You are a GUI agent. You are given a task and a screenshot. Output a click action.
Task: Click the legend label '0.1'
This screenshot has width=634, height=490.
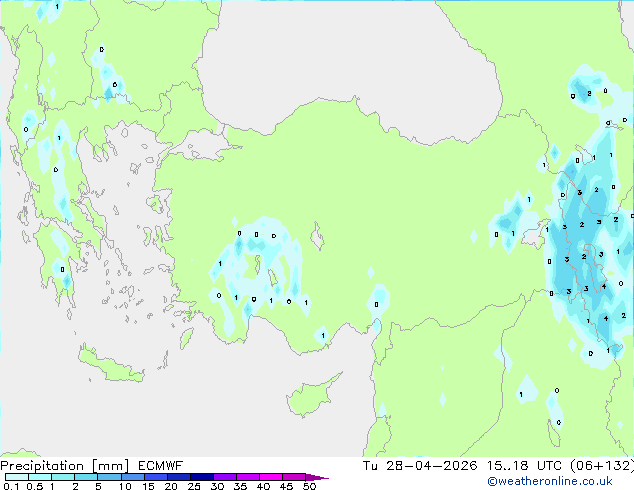tap(11, 486)
